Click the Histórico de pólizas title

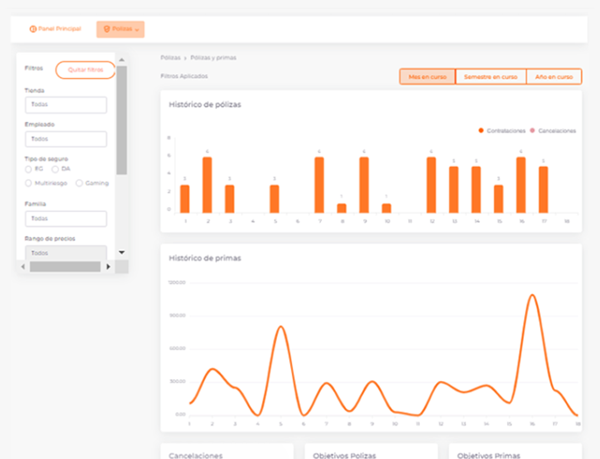(205, 105)
